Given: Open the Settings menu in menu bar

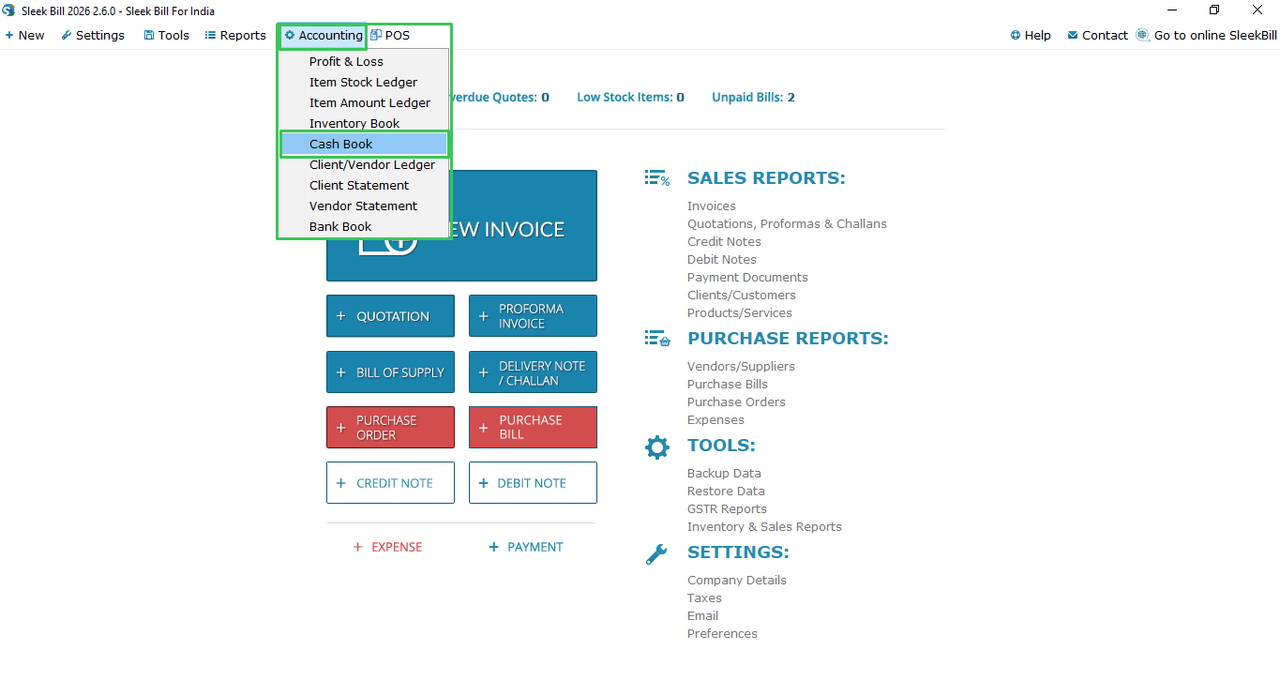Looking at the screenshot, I should click(x=93, y=35).
